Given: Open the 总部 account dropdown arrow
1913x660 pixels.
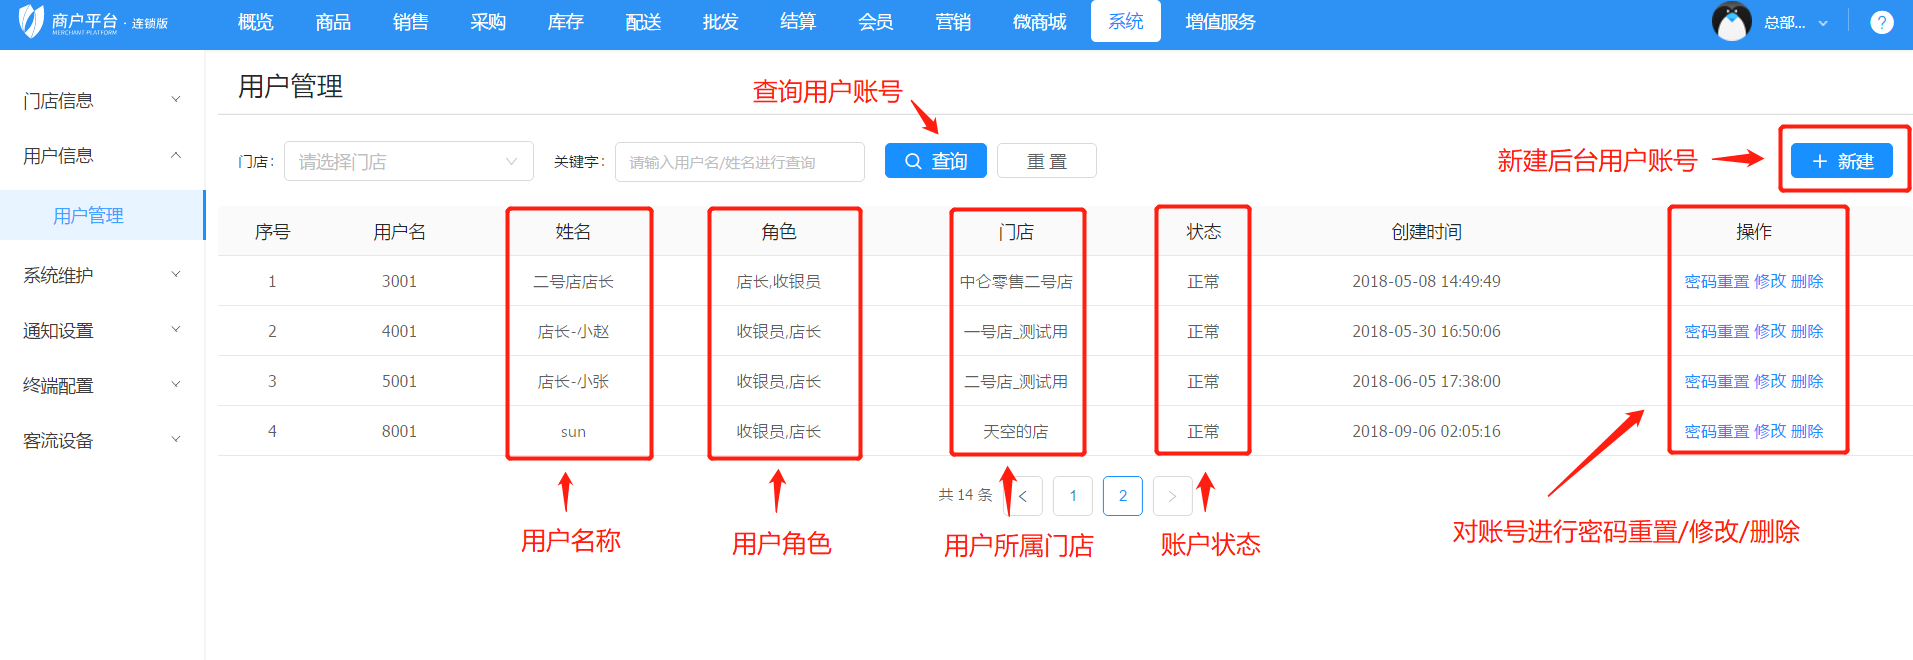Looking at the screenshot, I should [1823, 23].
